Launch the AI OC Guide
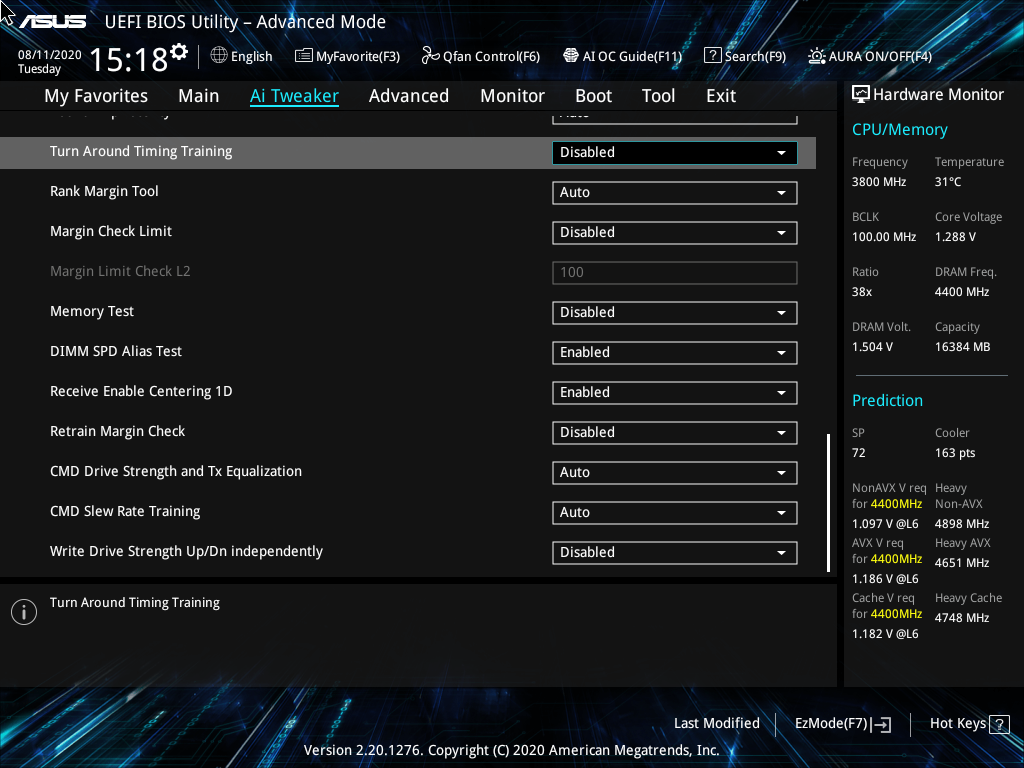This screenshot has height=768, width=1024. [x=622, y=56]
